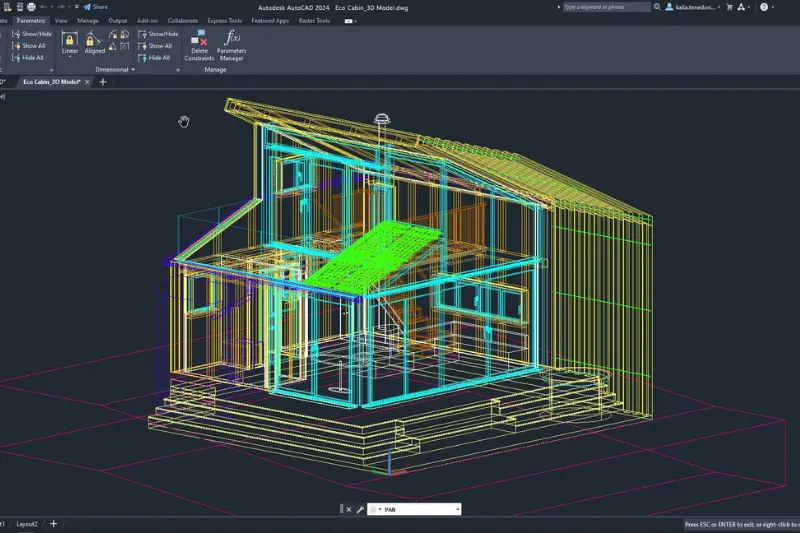The height and width of the screenshot is (533, 800).
Task: Click the Share button
Action: 96,6
